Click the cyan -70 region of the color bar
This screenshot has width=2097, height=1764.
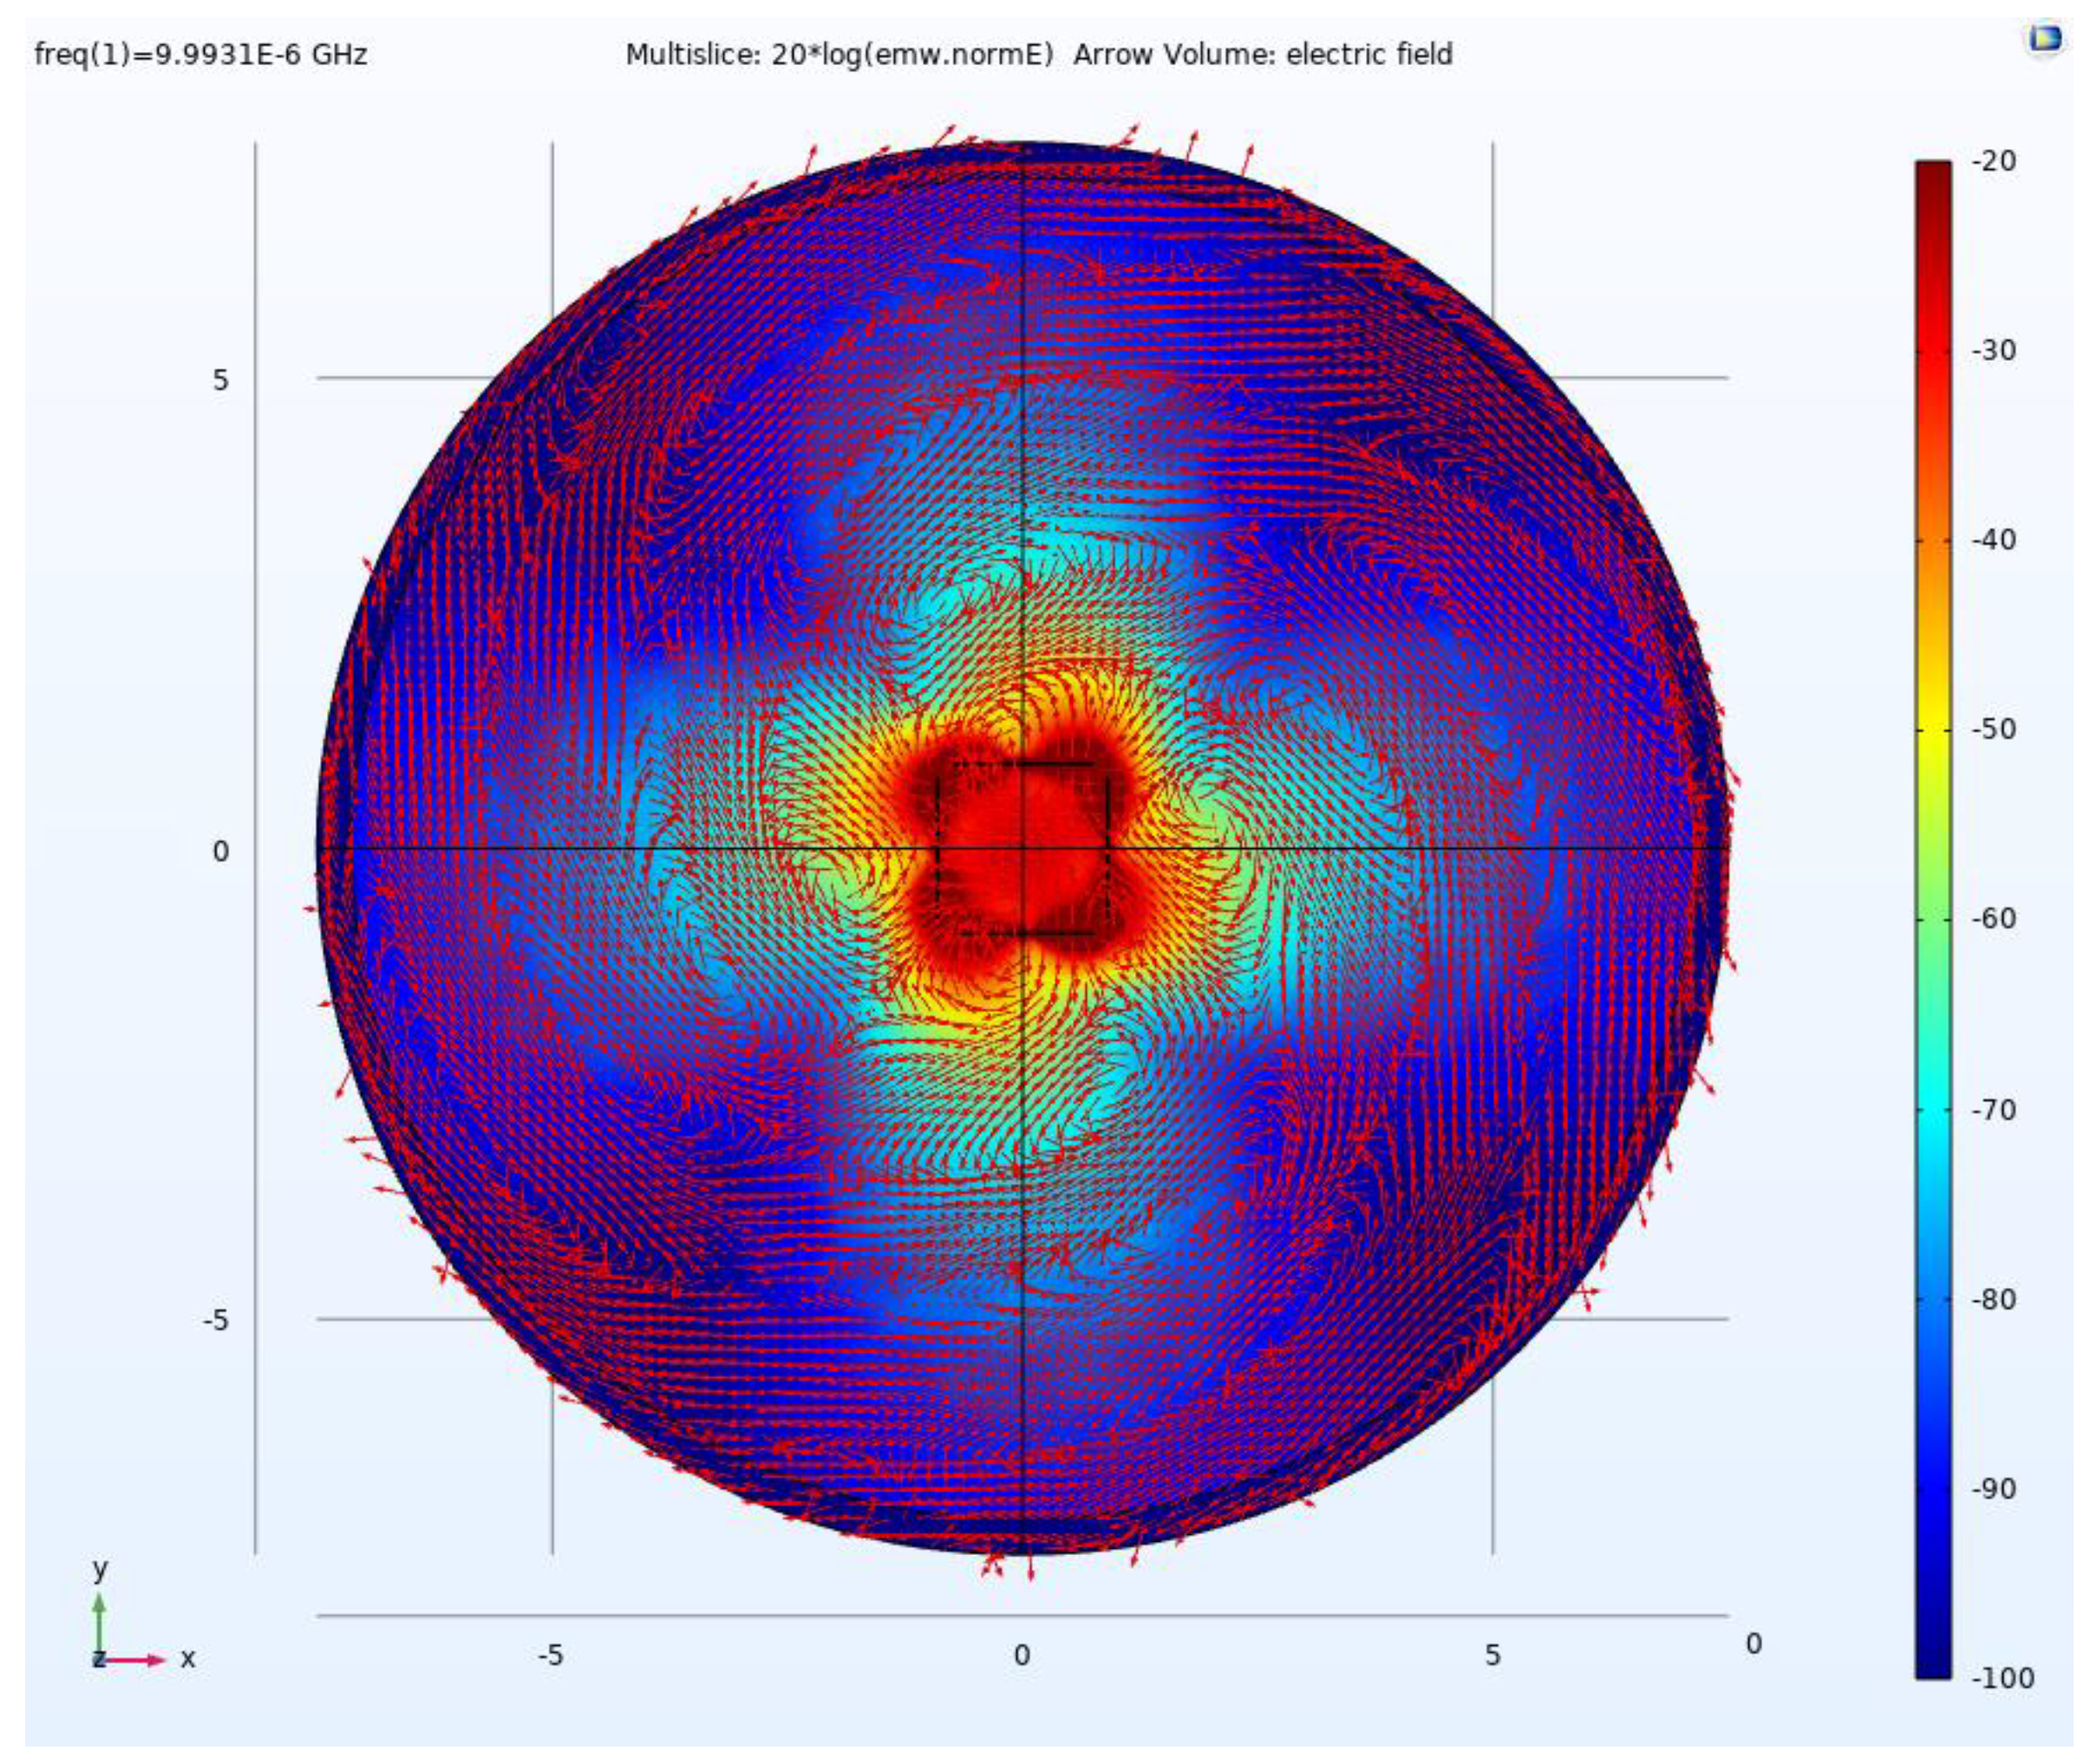tap(1933, 1109)
